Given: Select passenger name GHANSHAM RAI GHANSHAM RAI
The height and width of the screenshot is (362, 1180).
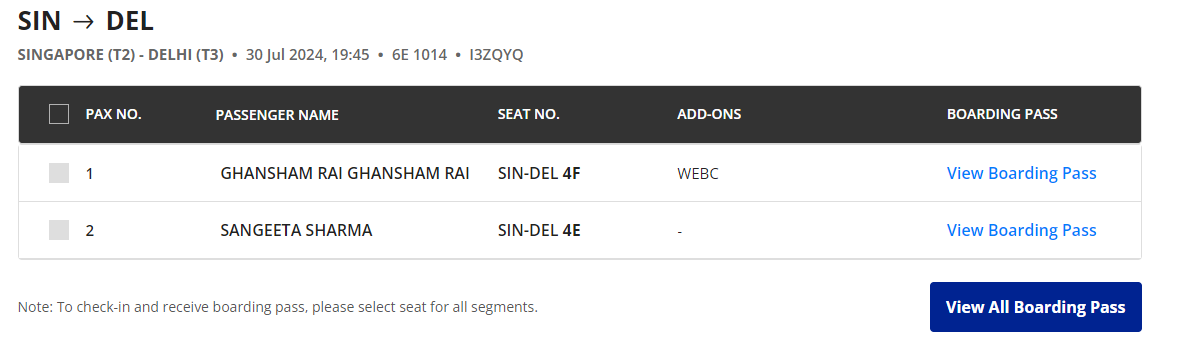Looking at the screenshot, I should pos(345,173).
